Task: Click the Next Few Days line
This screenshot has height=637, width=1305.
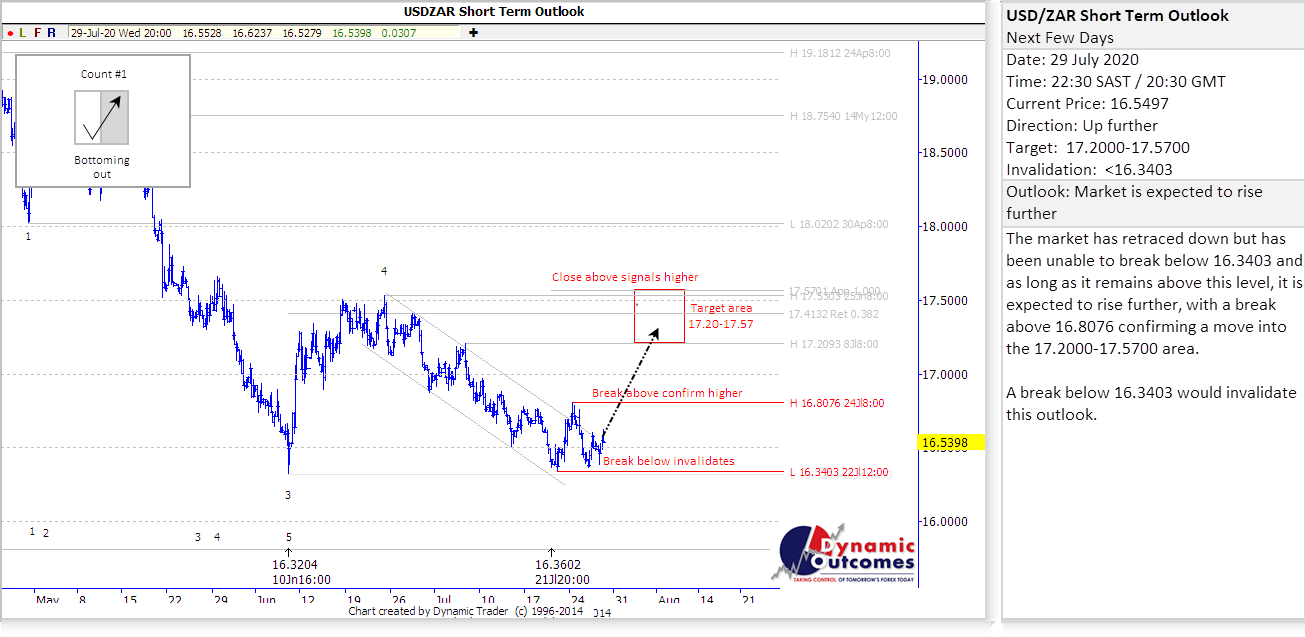Action: click(1060, 38)
